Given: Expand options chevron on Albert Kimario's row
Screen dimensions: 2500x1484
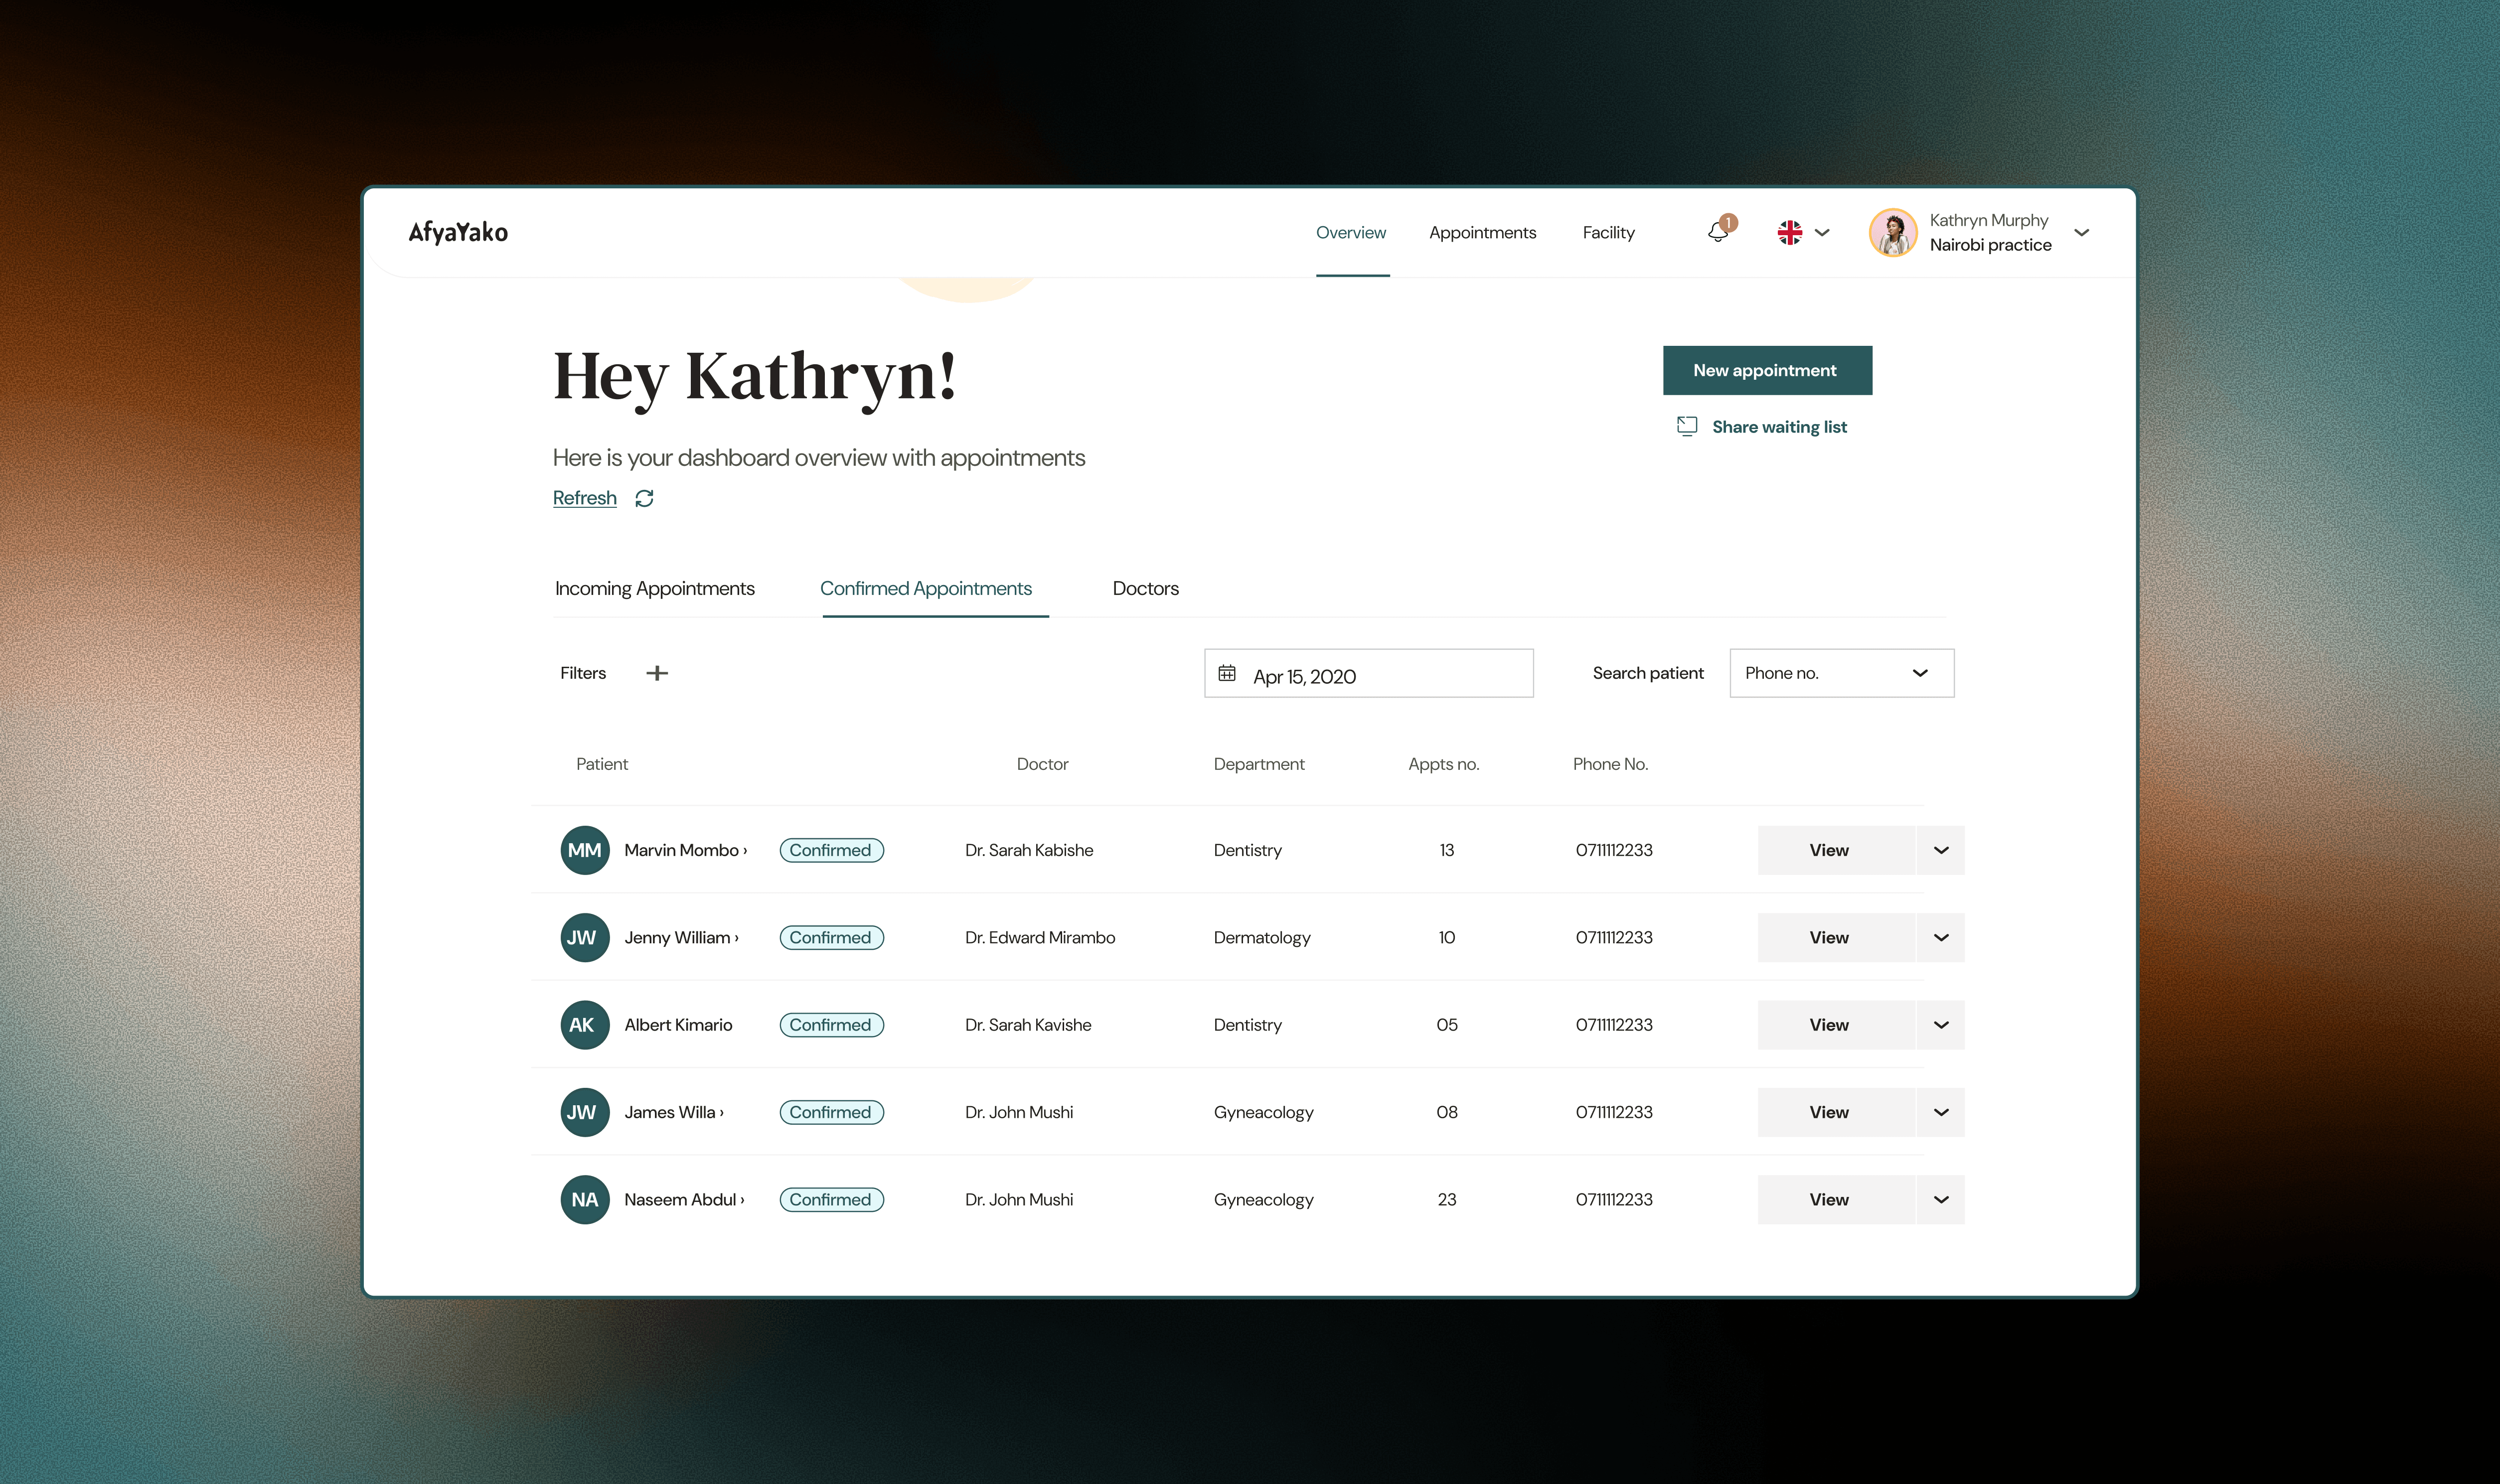Looking at the screenshot, I should click(x=1941, y=1025).
